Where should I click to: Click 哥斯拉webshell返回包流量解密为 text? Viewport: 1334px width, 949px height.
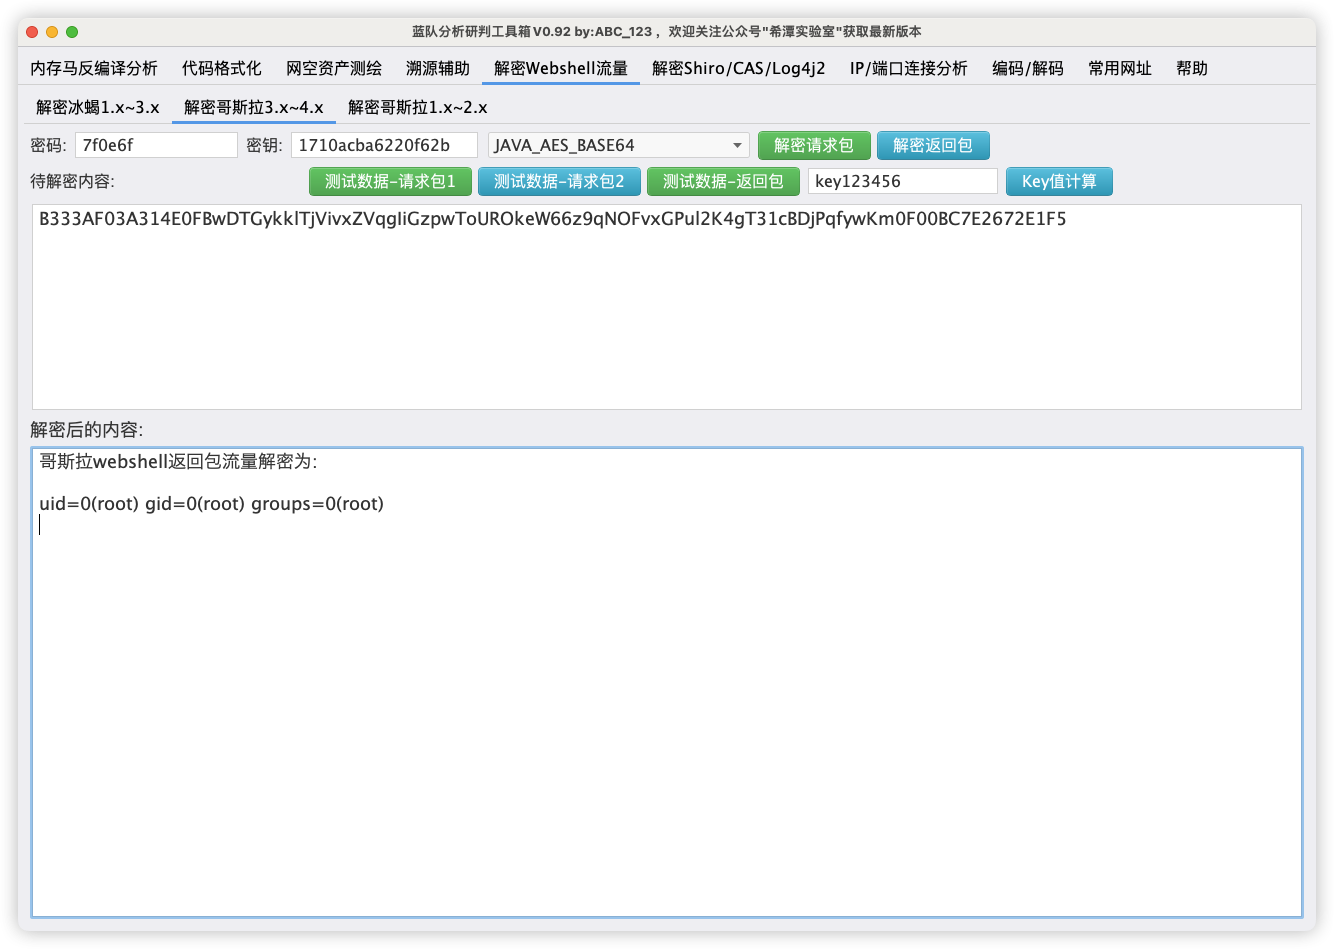coord(178,462)
